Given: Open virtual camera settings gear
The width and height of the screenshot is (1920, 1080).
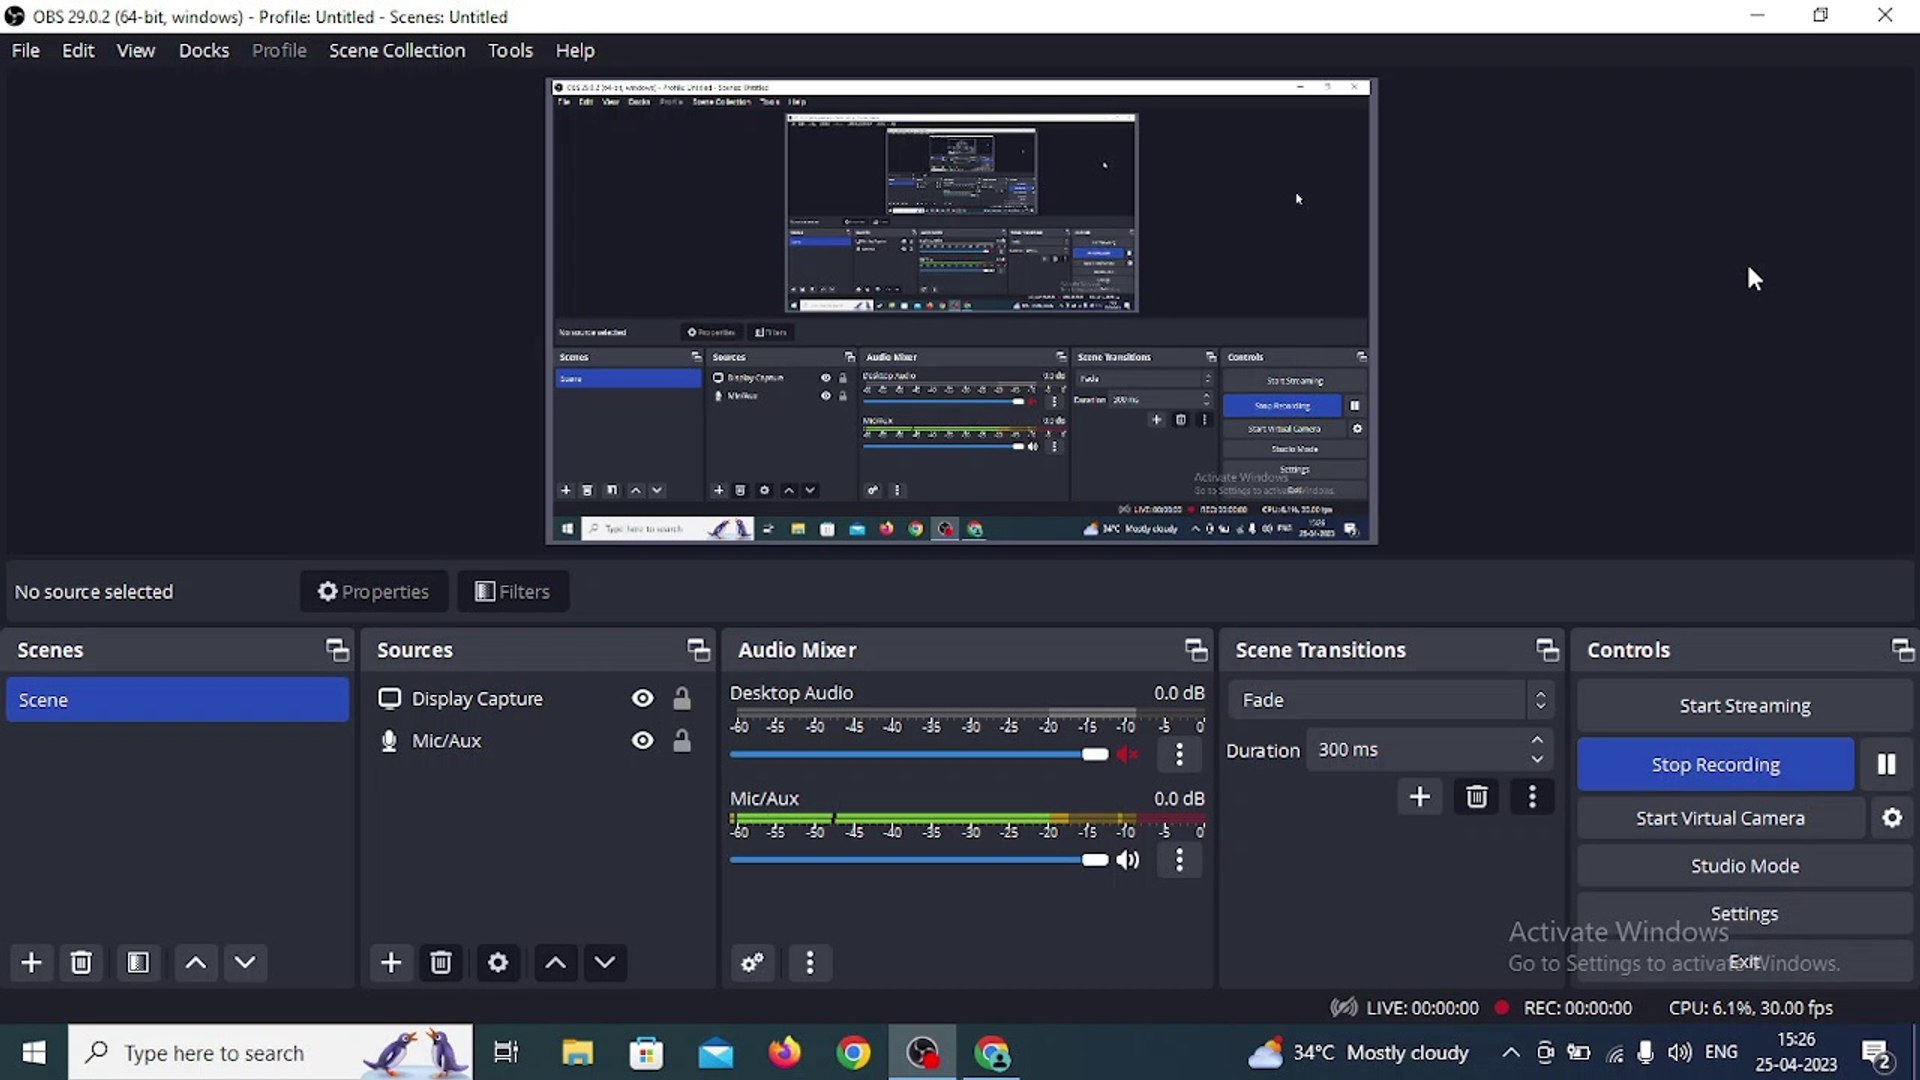Looking at the screenshot, I should coord(1892,818).
